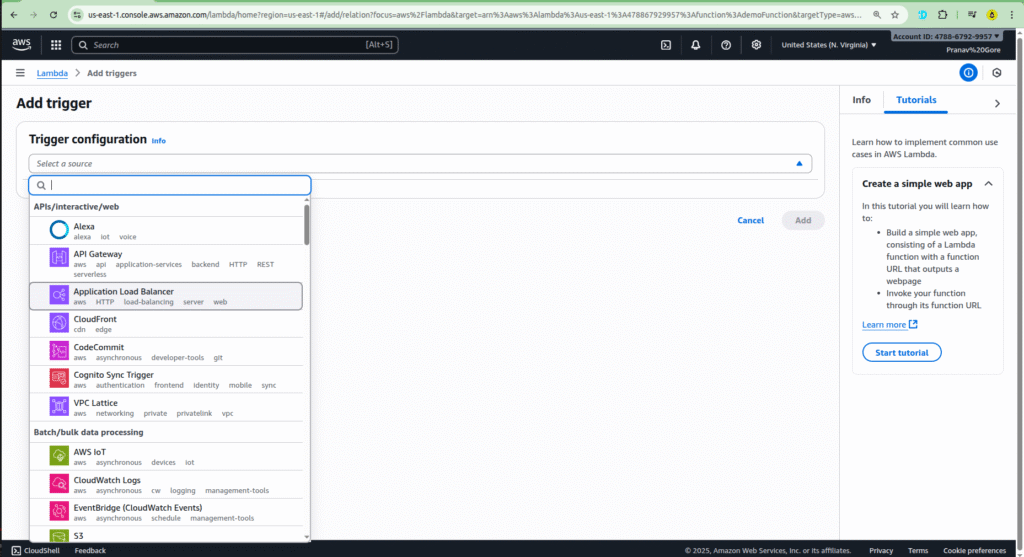
Task: Select the Cognito Sync Trigger icon
Action: [59, 378]
